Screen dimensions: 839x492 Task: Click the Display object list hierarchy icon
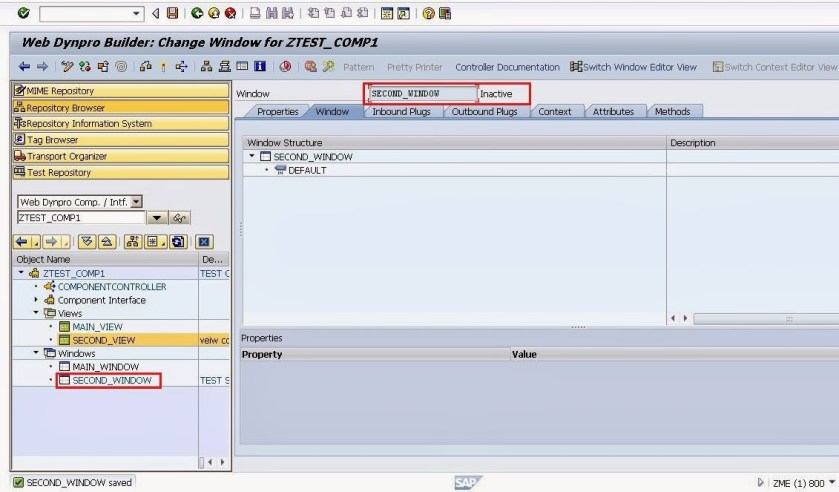[x=207, y=66]
